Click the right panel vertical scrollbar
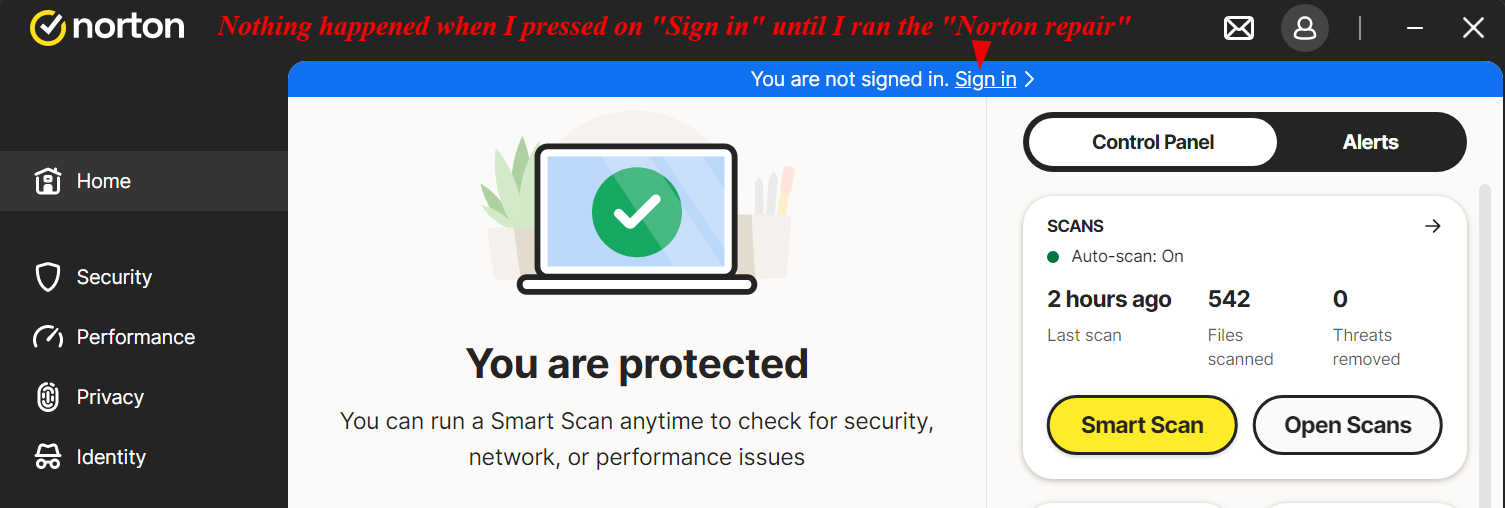Image resolution: width=1505 pixels, height=508 pixels. [1484, 340]
